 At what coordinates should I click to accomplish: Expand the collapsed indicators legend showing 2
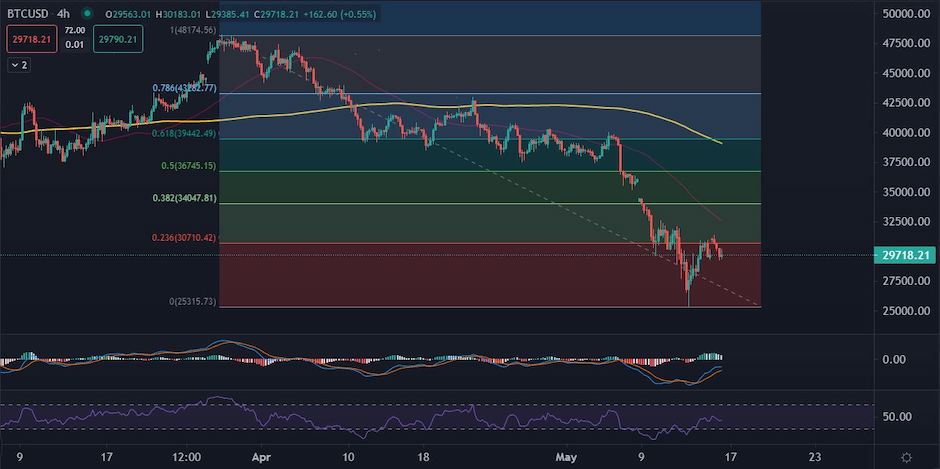[19, 65]
